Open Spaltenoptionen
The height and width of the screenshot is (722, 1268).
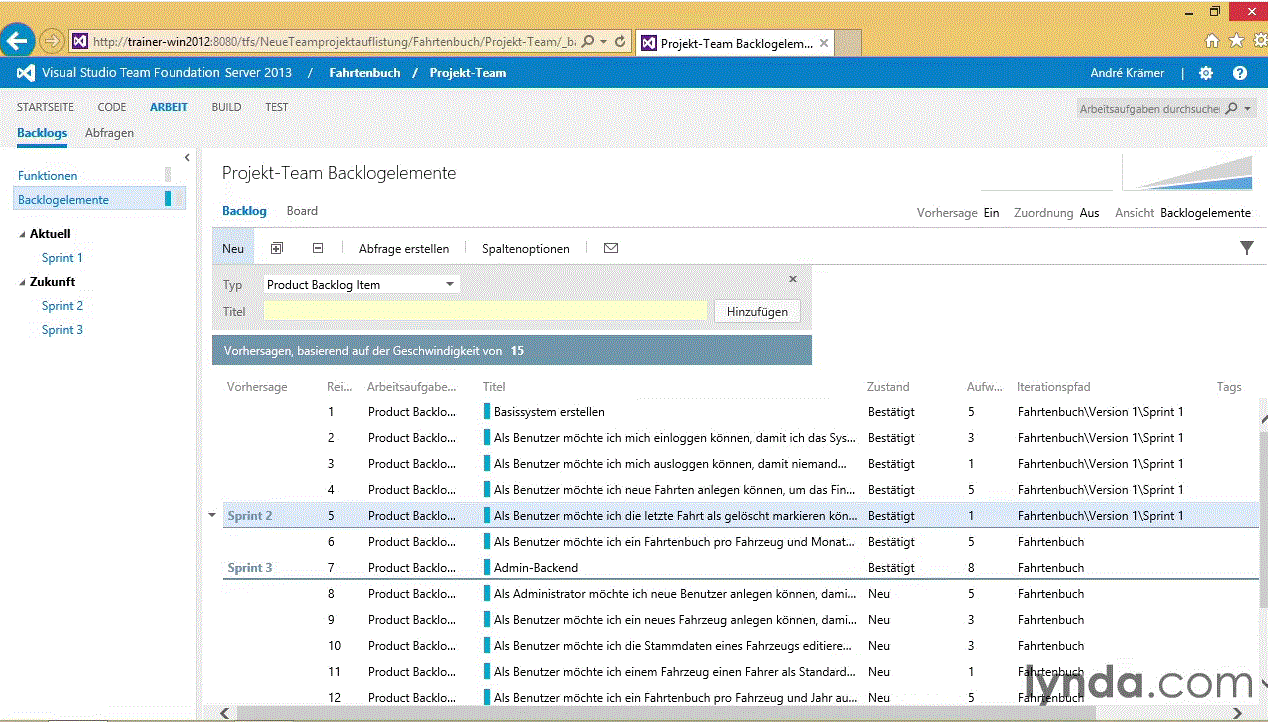[x=526, y=248]
